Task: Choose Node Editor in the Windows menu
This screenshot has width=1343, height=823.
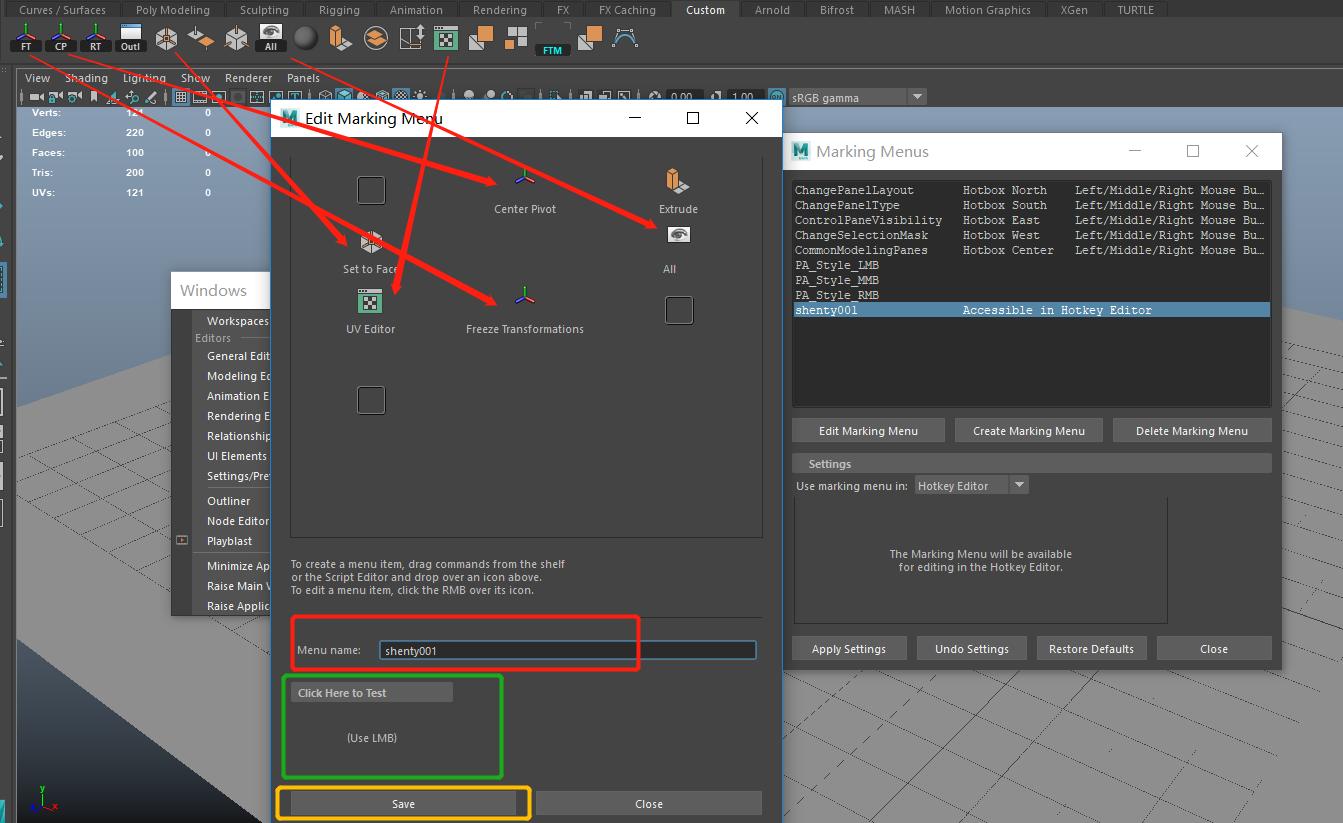Action: [232, 521]
